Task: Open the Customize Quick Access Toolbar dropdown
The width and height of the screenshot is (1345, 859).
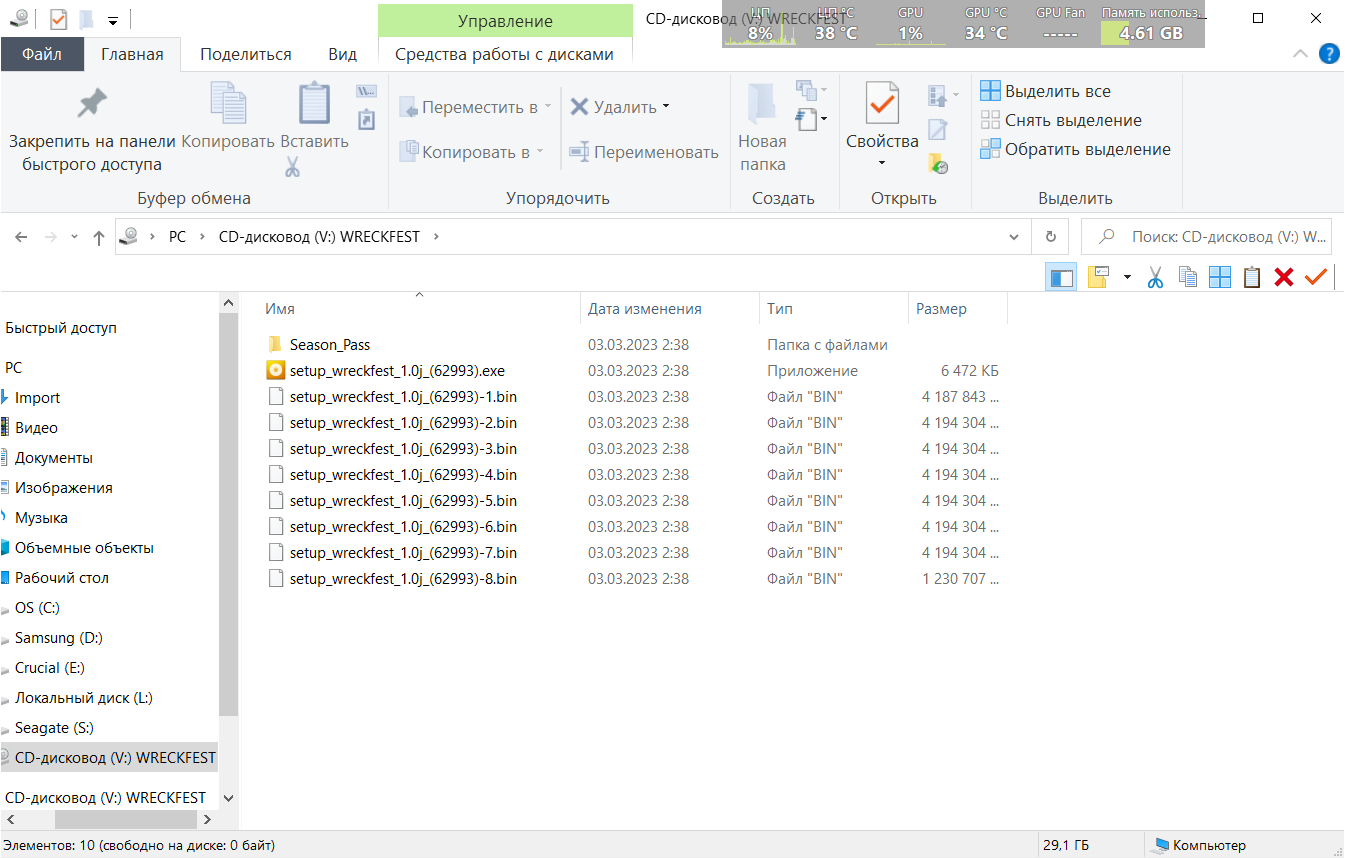Action: click(113, 19)
